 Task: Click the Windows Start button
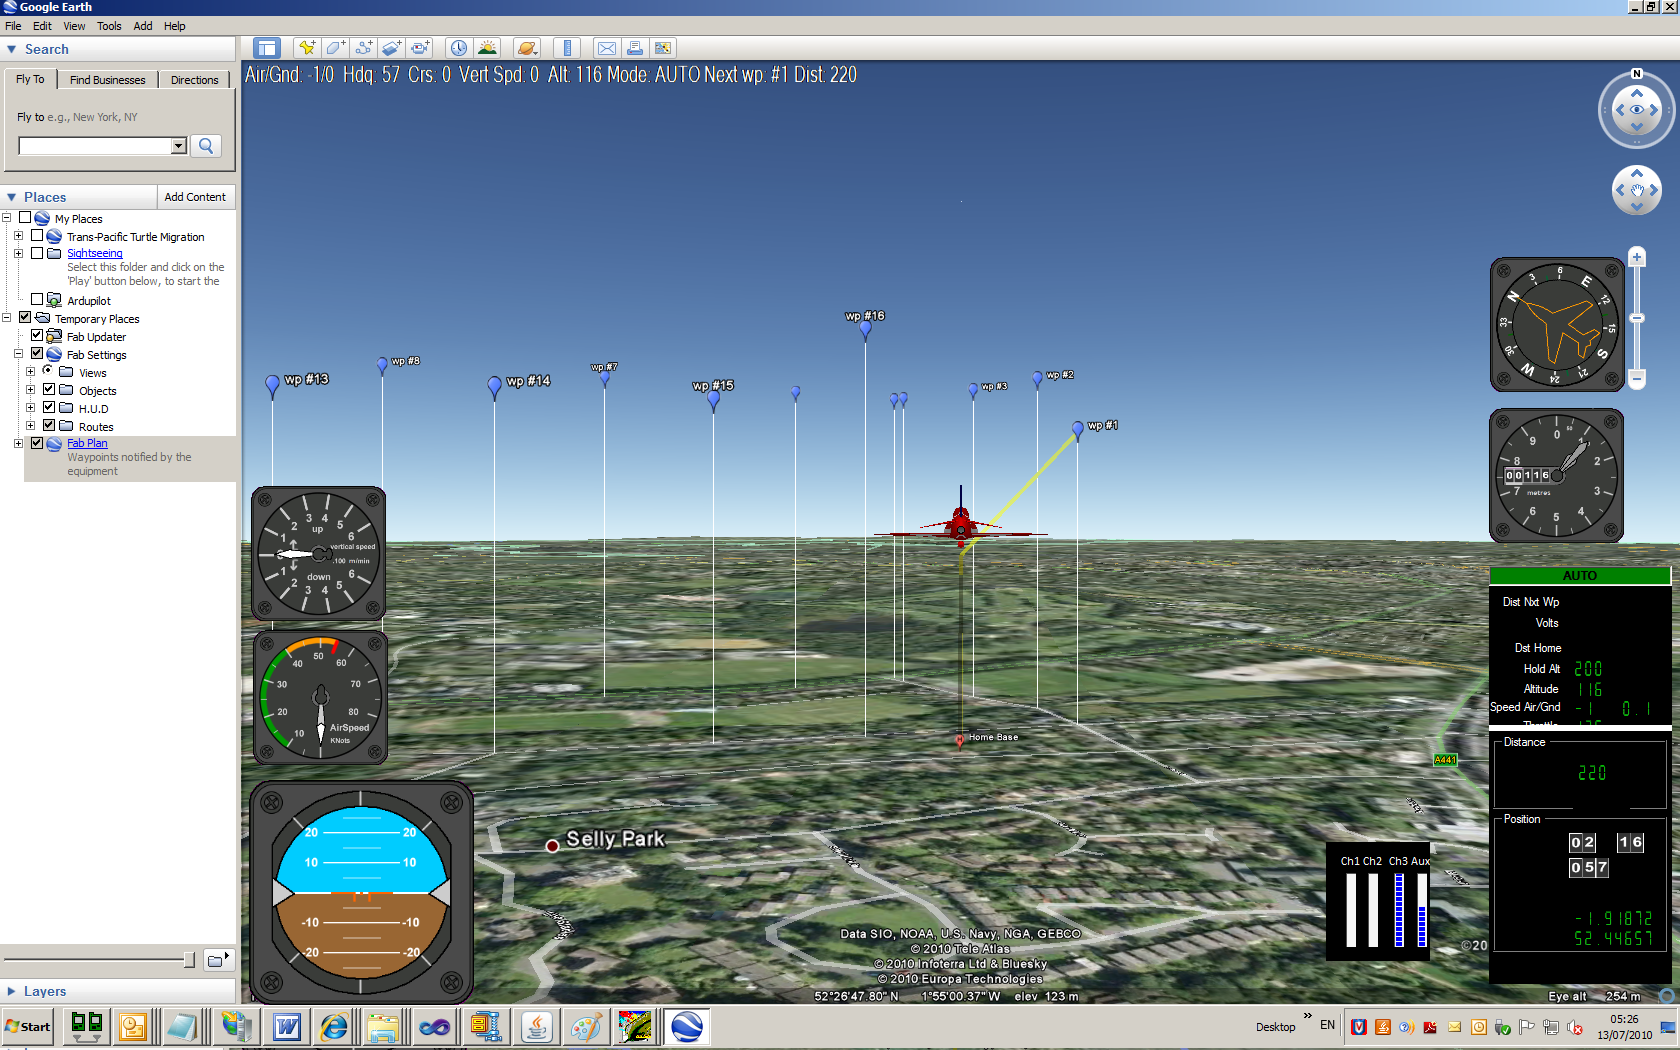28,1027
